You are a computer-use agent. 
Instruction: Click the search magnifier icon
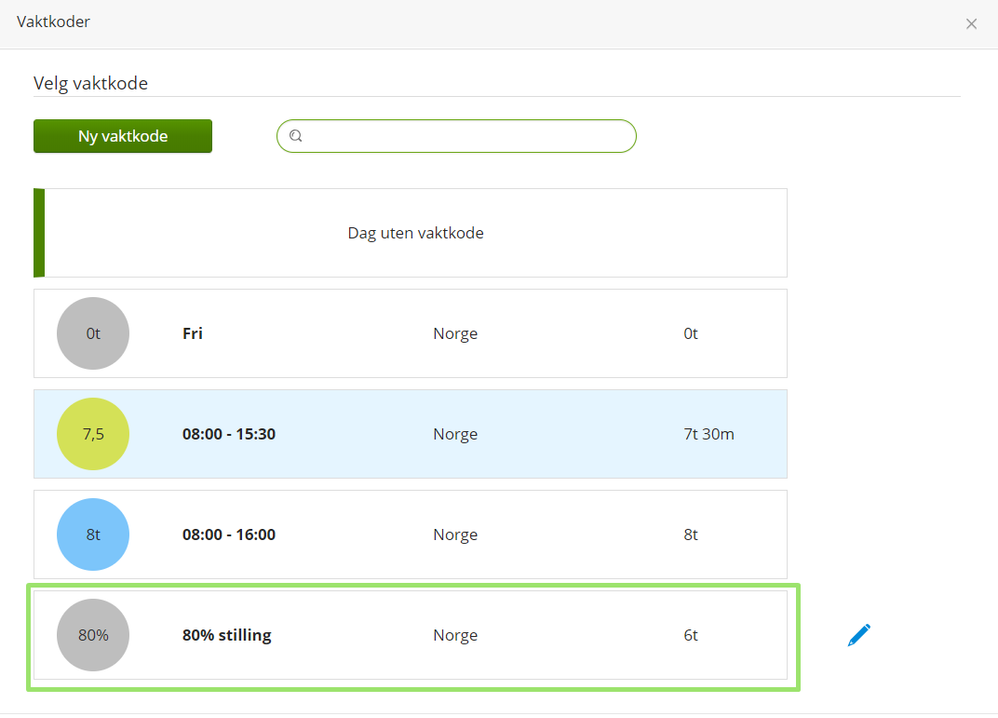click(x=296, y=136)
